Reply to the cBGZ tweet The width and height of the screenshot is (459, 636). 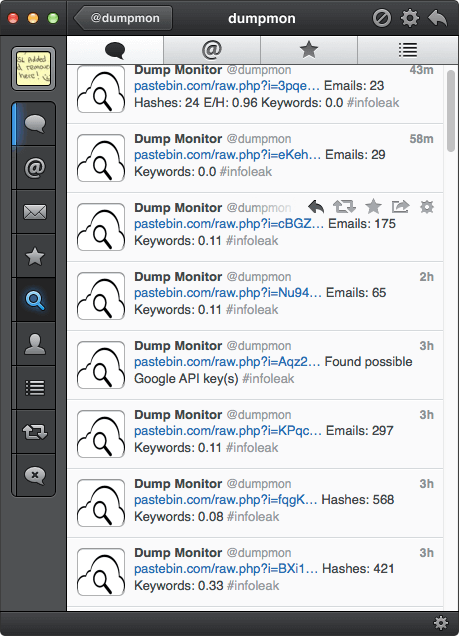[316, 207]
